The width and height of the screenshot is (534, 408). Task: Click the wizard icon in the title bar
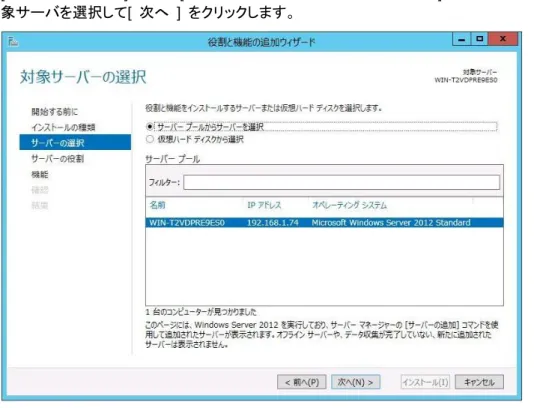(13, 42)
